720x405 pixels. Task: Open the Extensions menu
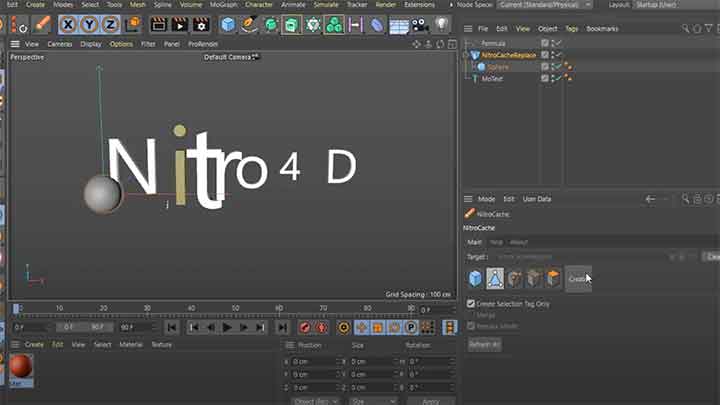(419, 5)
